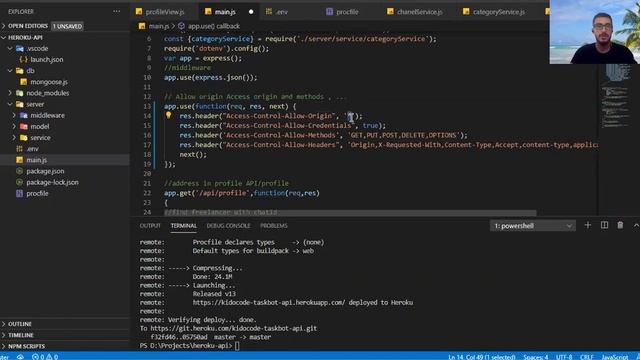Screen dimensions: 640x360
Task: Click the presenter webcam overlay
Action: coord(595,32)
